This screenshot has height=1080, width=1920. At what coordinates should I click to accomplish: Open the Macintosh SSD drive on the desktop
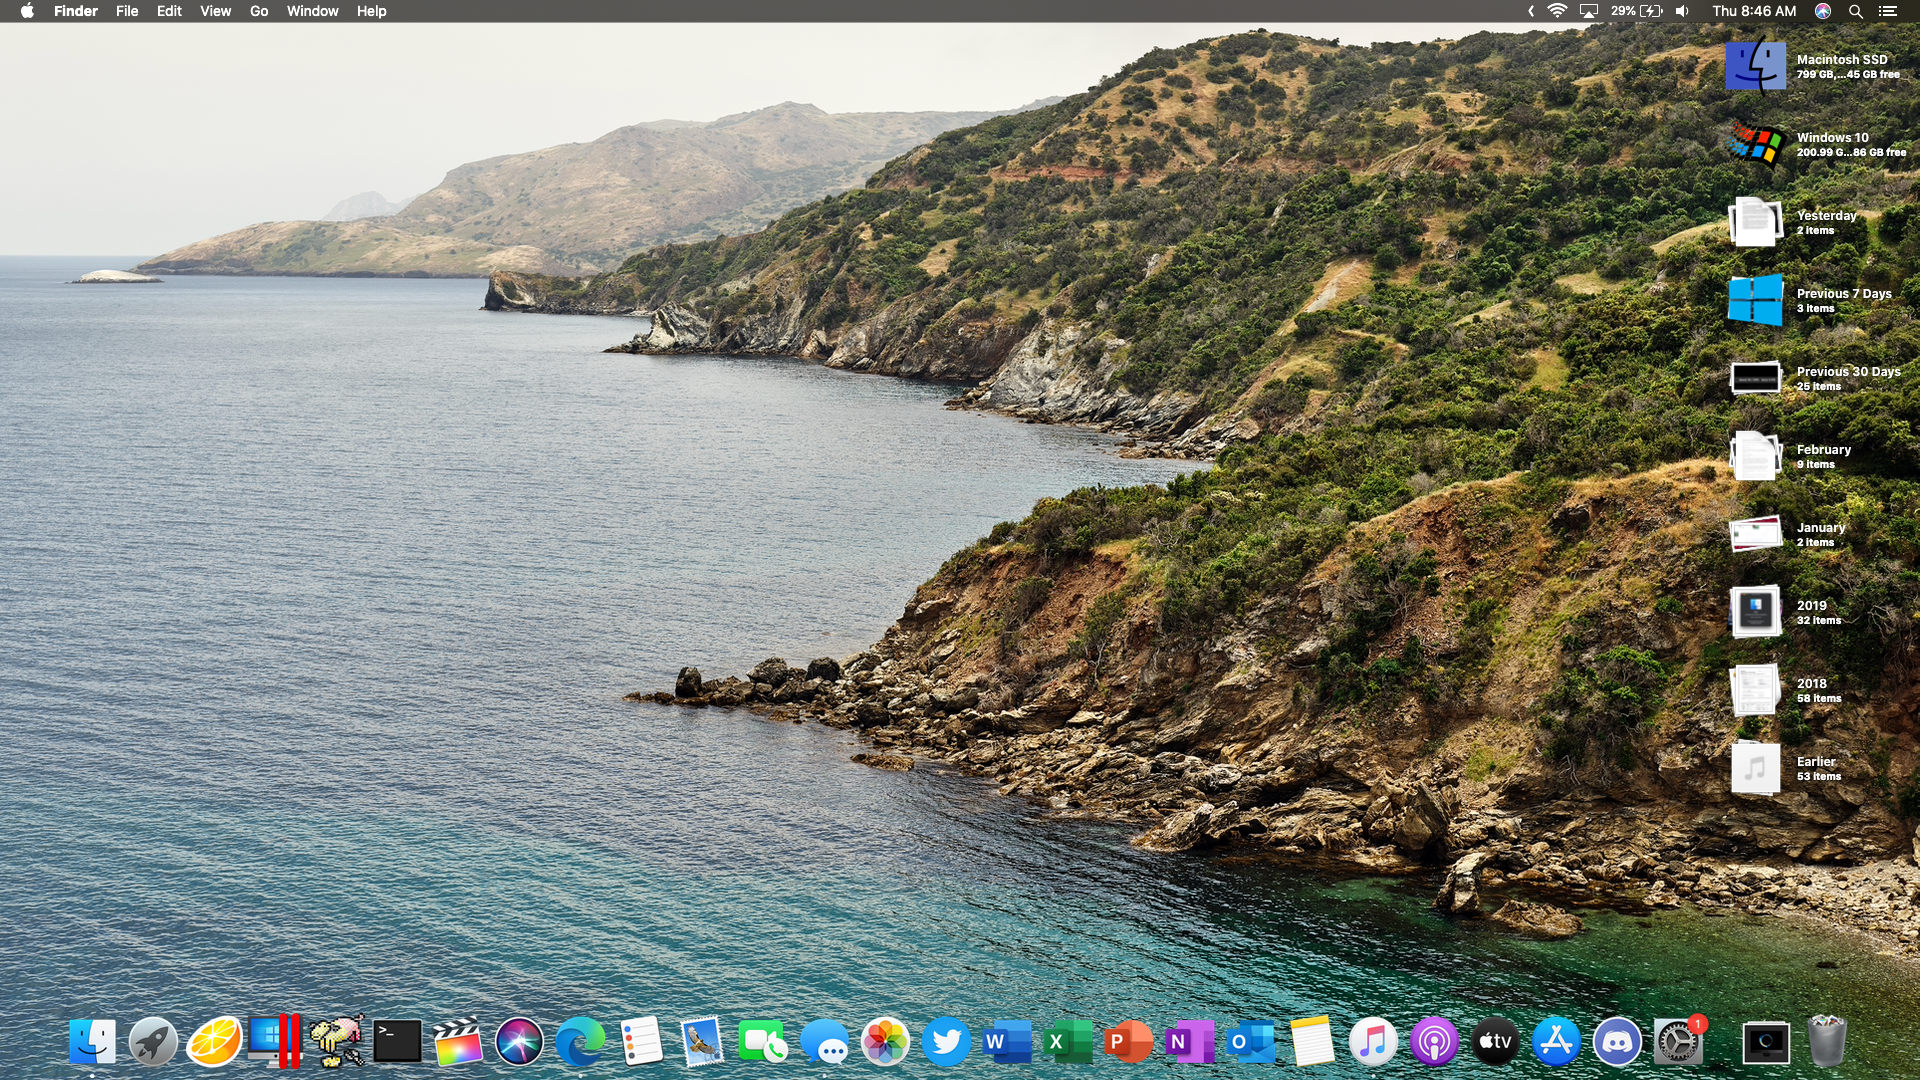pyautogui.click(x=1756, y=65)
